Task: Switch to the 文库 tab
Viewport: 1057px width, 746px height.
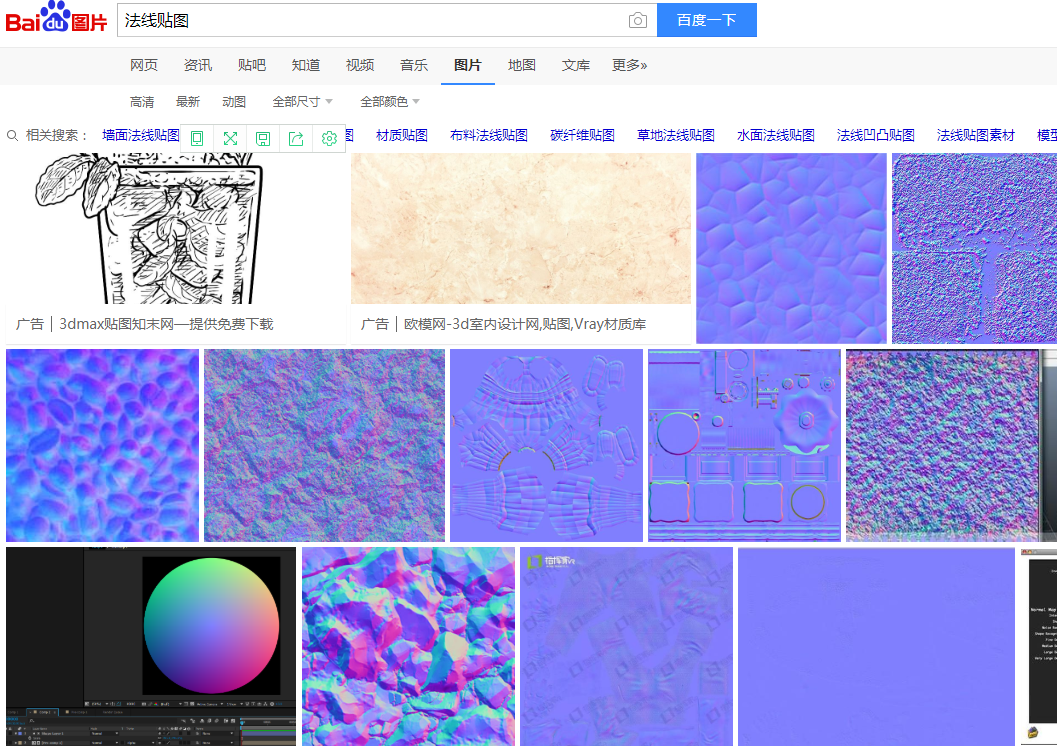Action: tap(575, 65)
